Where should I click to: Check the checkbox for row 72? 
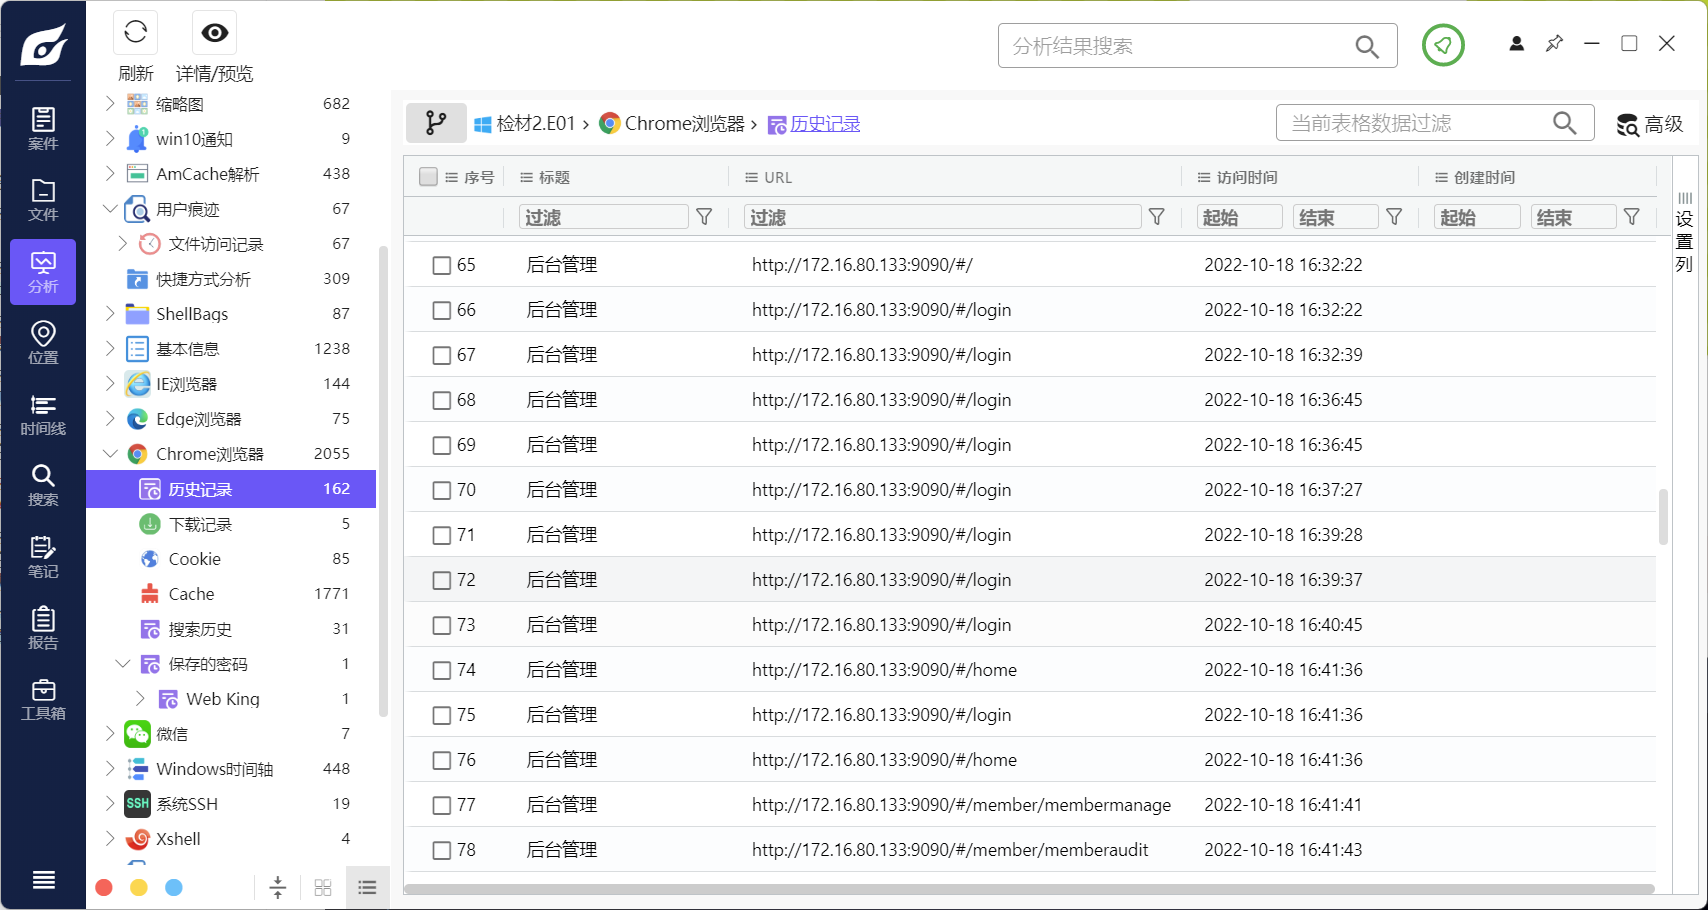point(442,580)
